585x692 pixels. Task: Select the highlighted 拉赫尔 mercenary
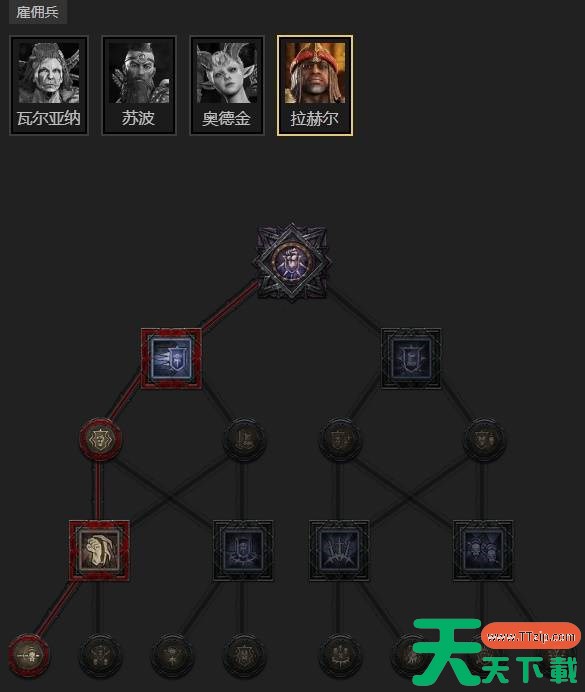coord(315,85)
